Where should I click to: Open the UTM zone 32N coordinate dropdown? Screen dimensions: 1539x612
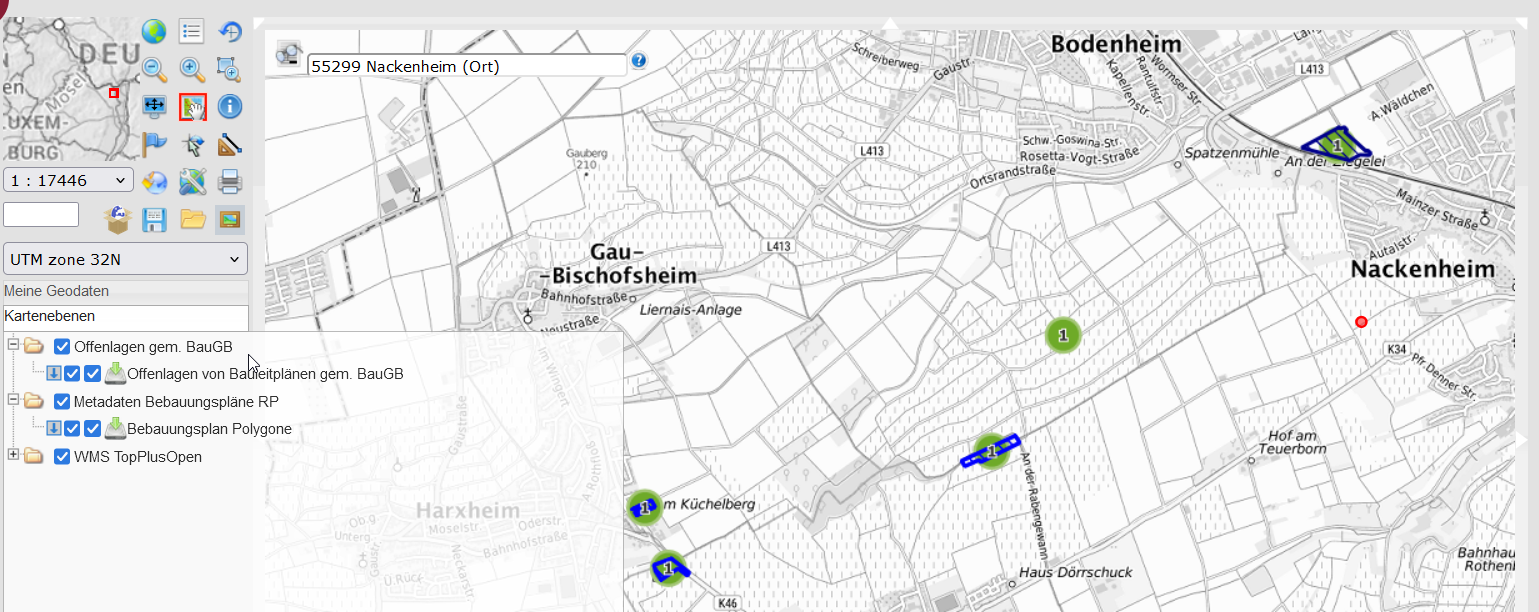[125, 260]
